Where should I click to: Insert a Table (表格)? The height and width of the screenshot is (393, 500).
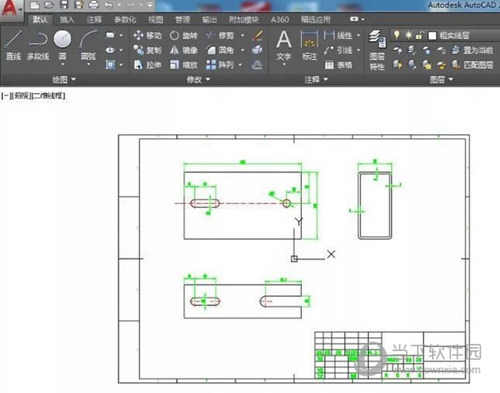[x=338, y=65]
